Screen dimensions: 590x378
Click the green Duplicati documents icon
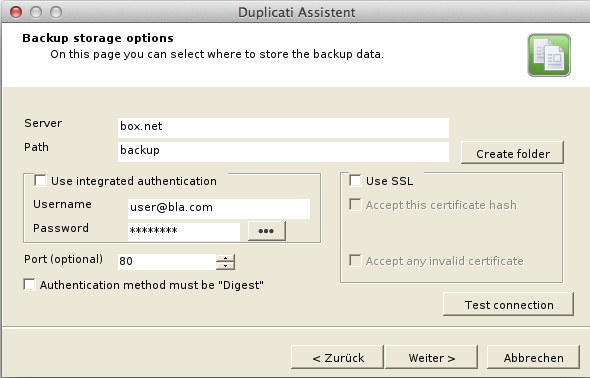click(549, 55)
